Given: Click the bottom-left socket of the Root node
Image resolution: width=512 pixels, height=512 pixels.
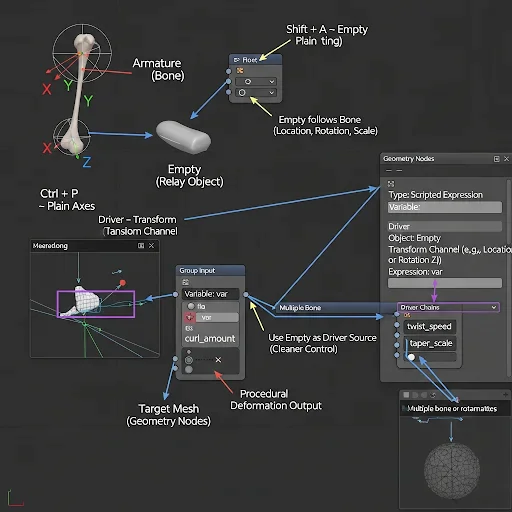Looking at the screenshot, I should pos(228,92).
